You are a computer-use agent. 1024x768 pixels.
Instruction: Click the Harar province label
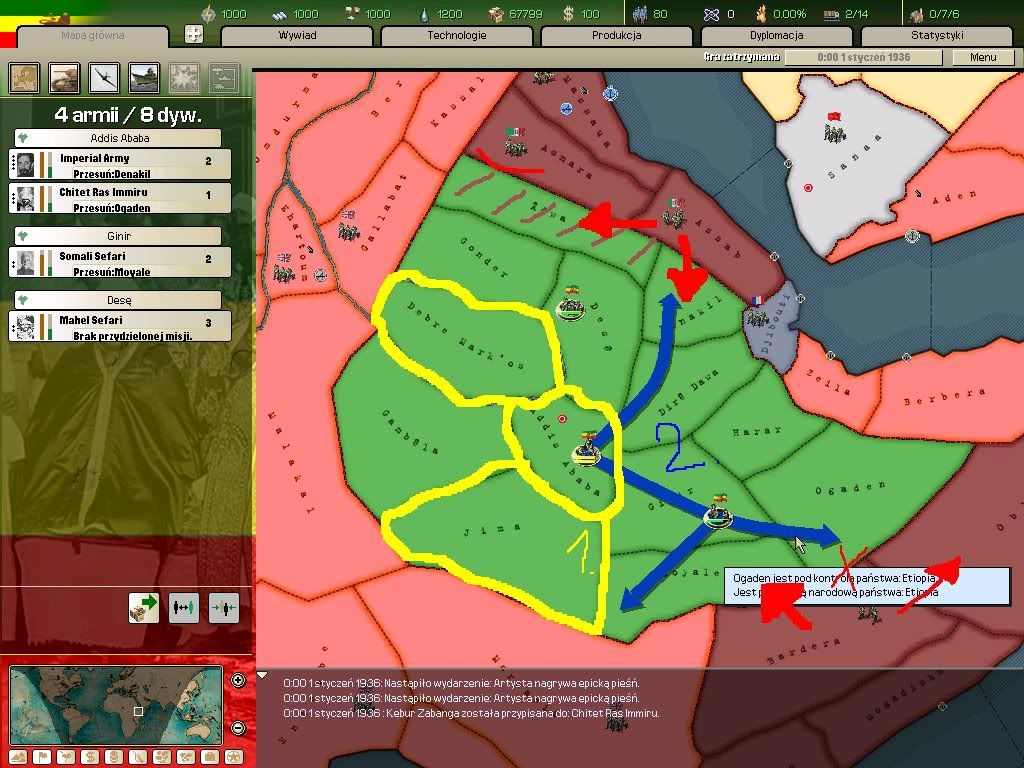757,432
